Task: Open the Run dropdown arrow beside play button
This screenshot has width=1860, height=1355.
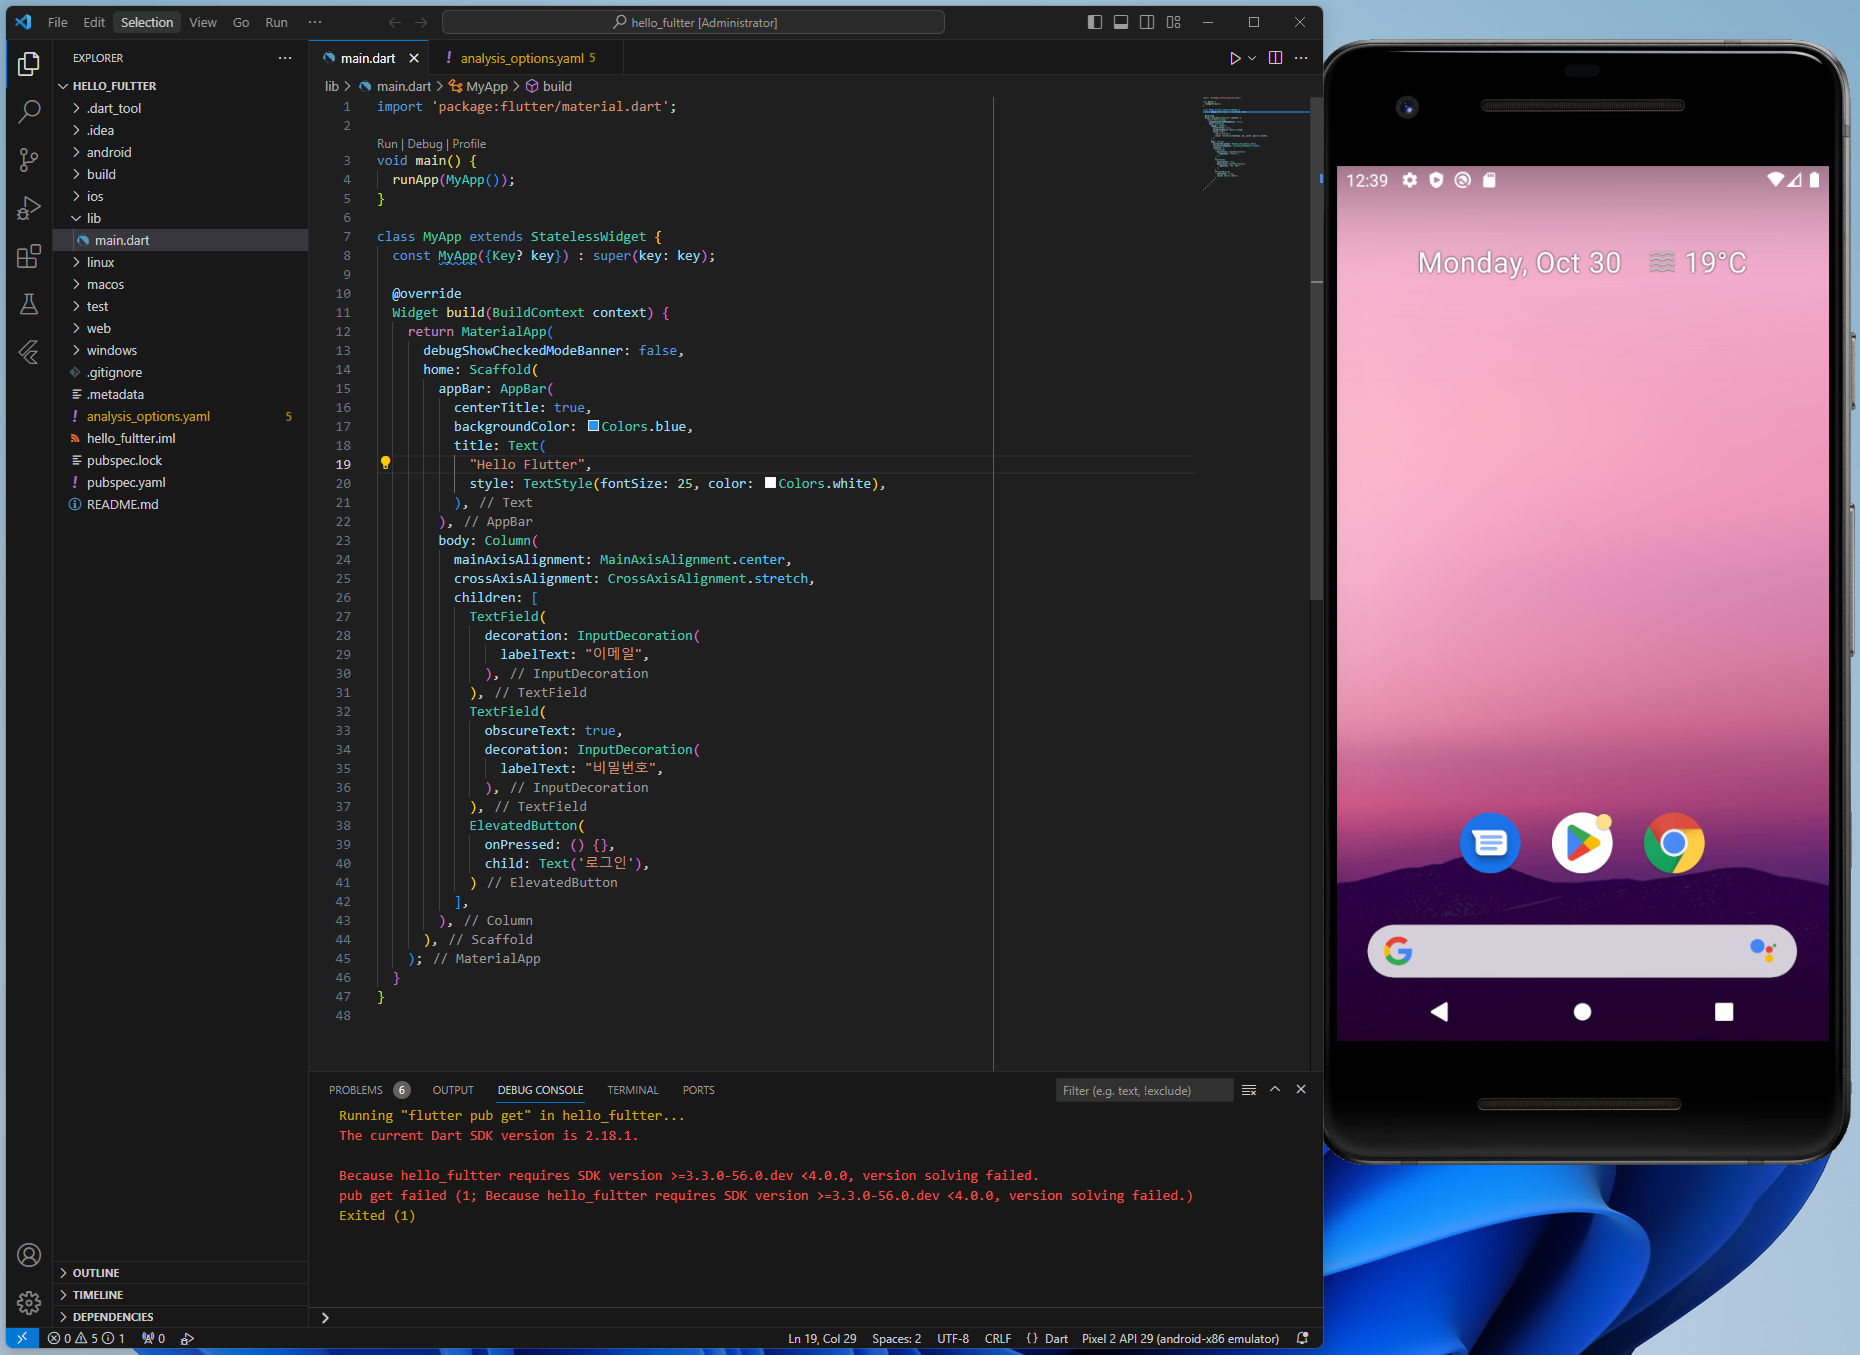Action: coord(1252,58)
